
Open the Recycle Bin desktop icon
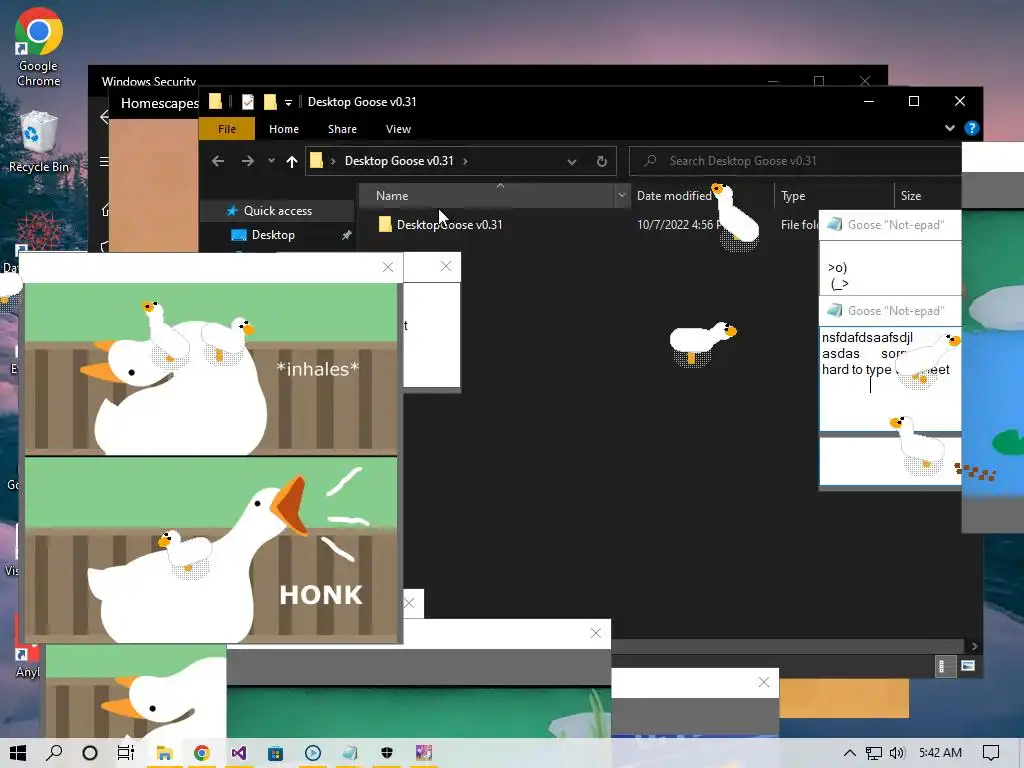click(39, 142)
